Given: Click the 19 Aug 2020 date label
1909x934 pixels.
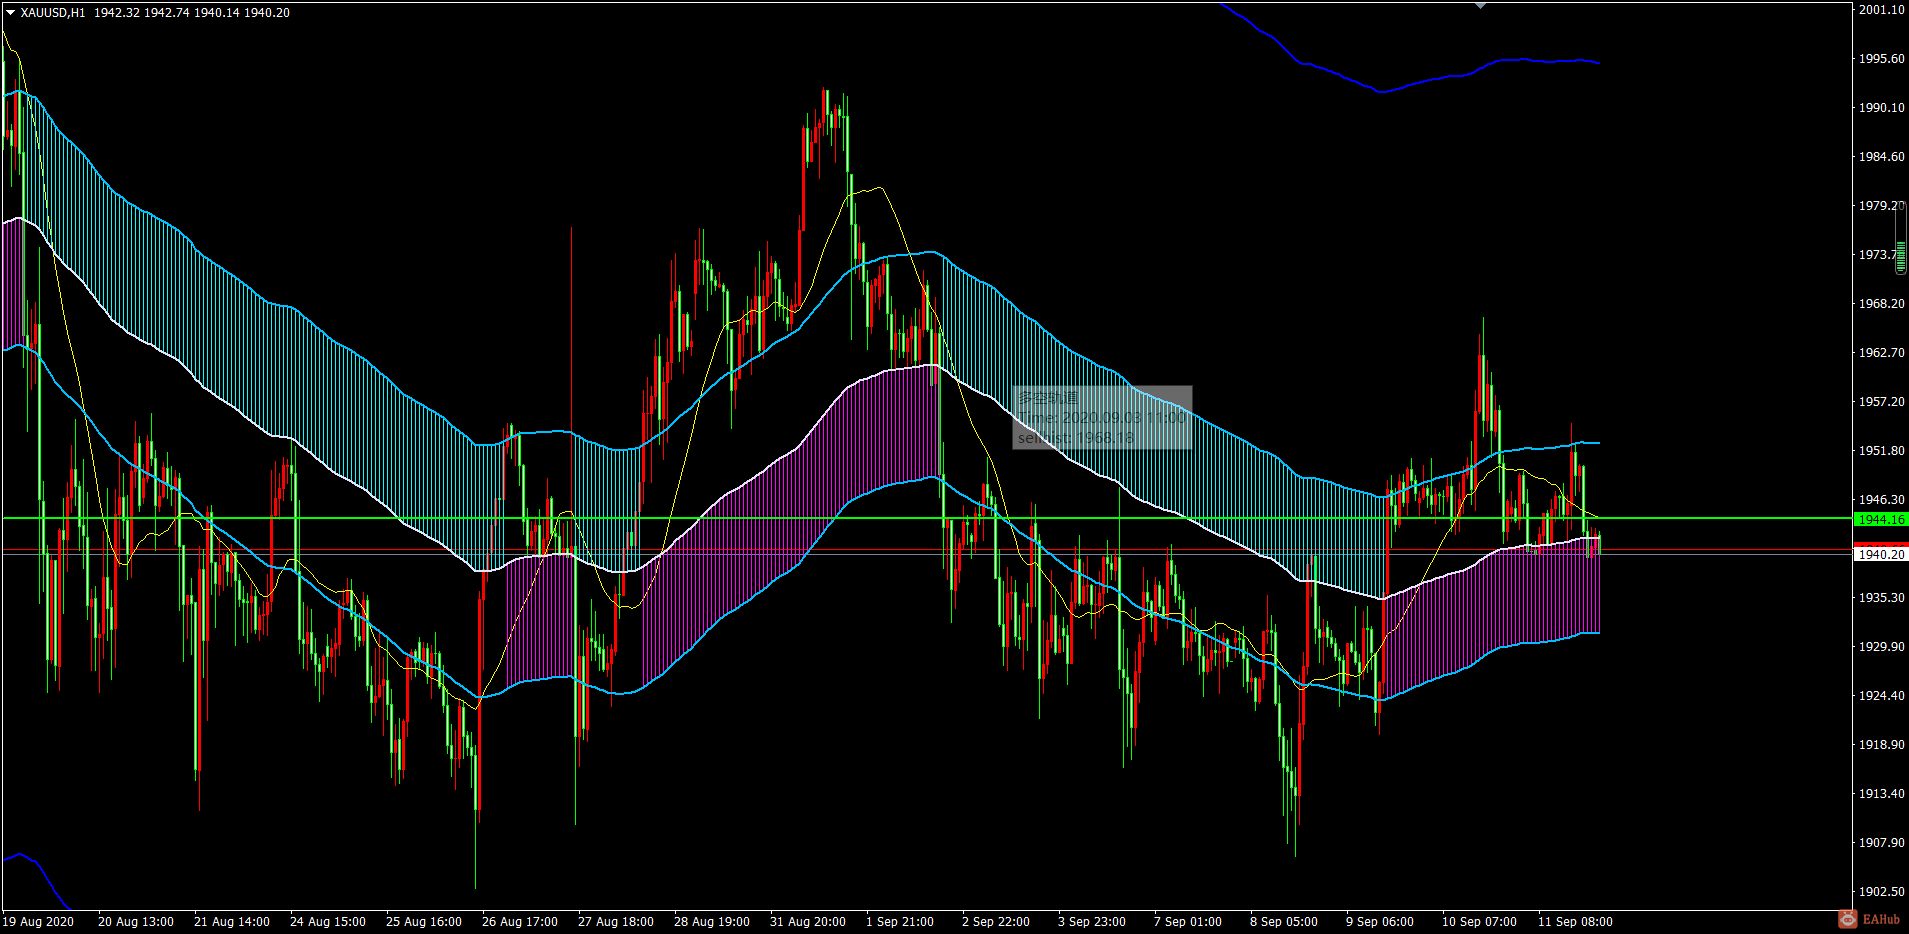Looking at the screenshot, I should (x=38, y=922).
